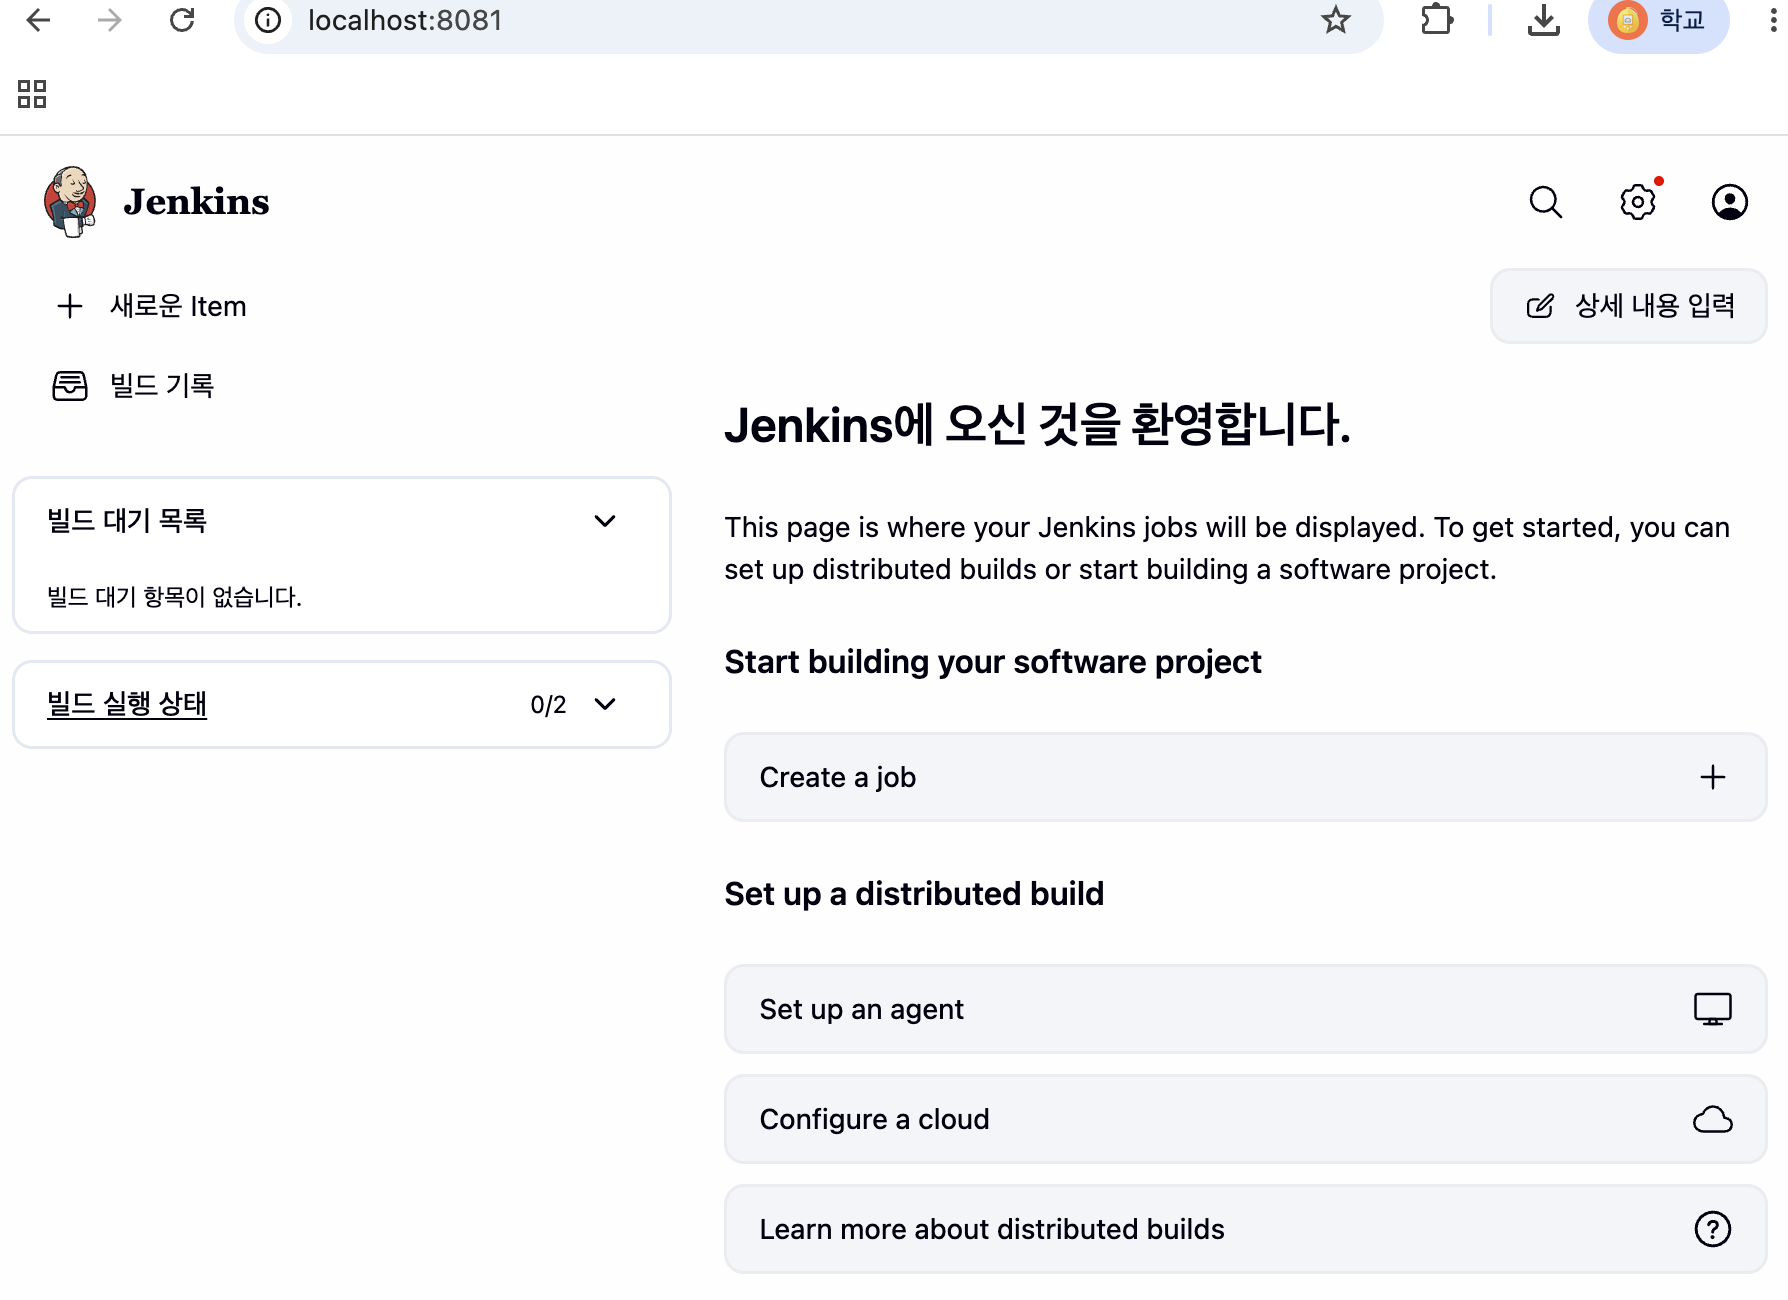Click the 상세 내용 입력 button
The height and width of the screenshot is (1300, 1788).
[1628, 306]
